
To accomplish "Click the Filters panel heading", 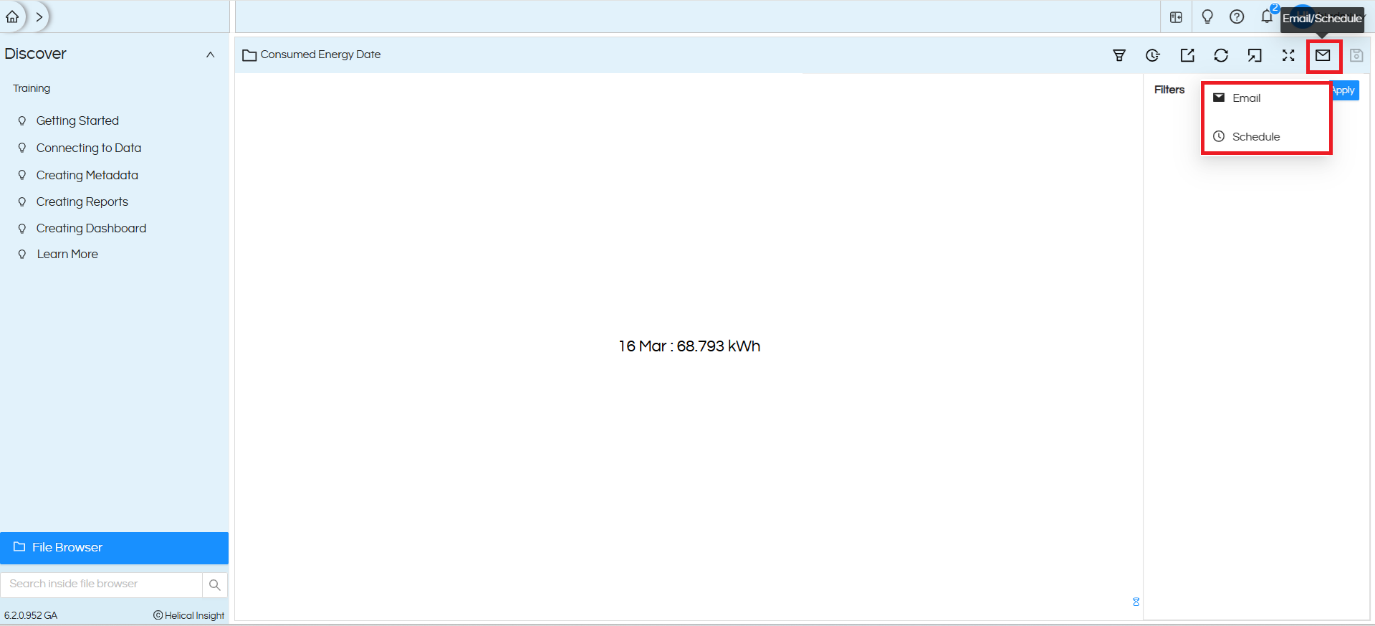I will pos(1169,90).
